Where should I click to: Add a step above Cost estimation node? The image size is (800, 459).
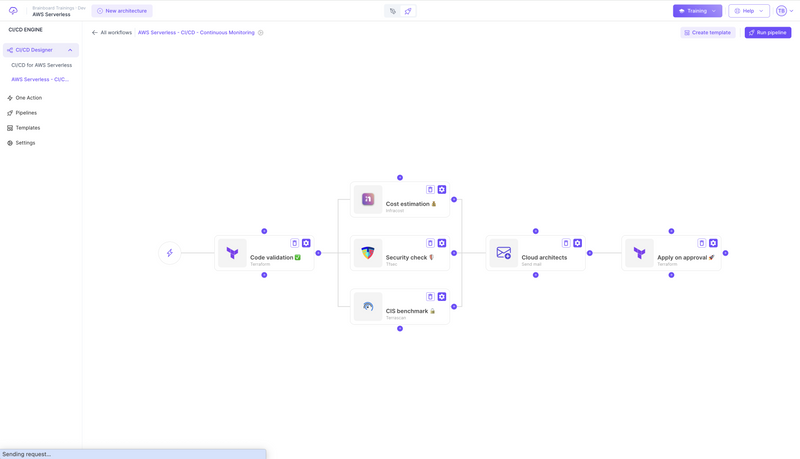[400, 177]
